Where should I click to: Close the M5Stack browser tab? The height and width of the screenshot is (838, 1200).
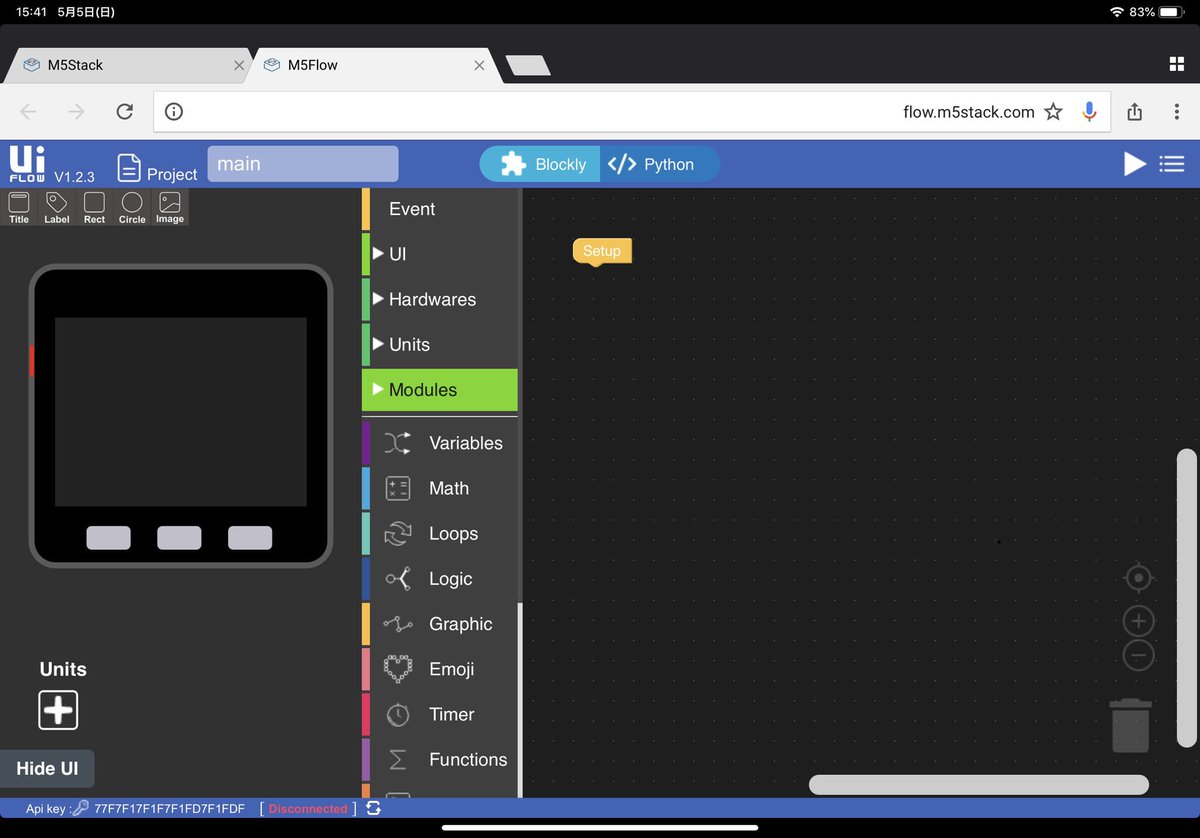(x=239, y=65)
